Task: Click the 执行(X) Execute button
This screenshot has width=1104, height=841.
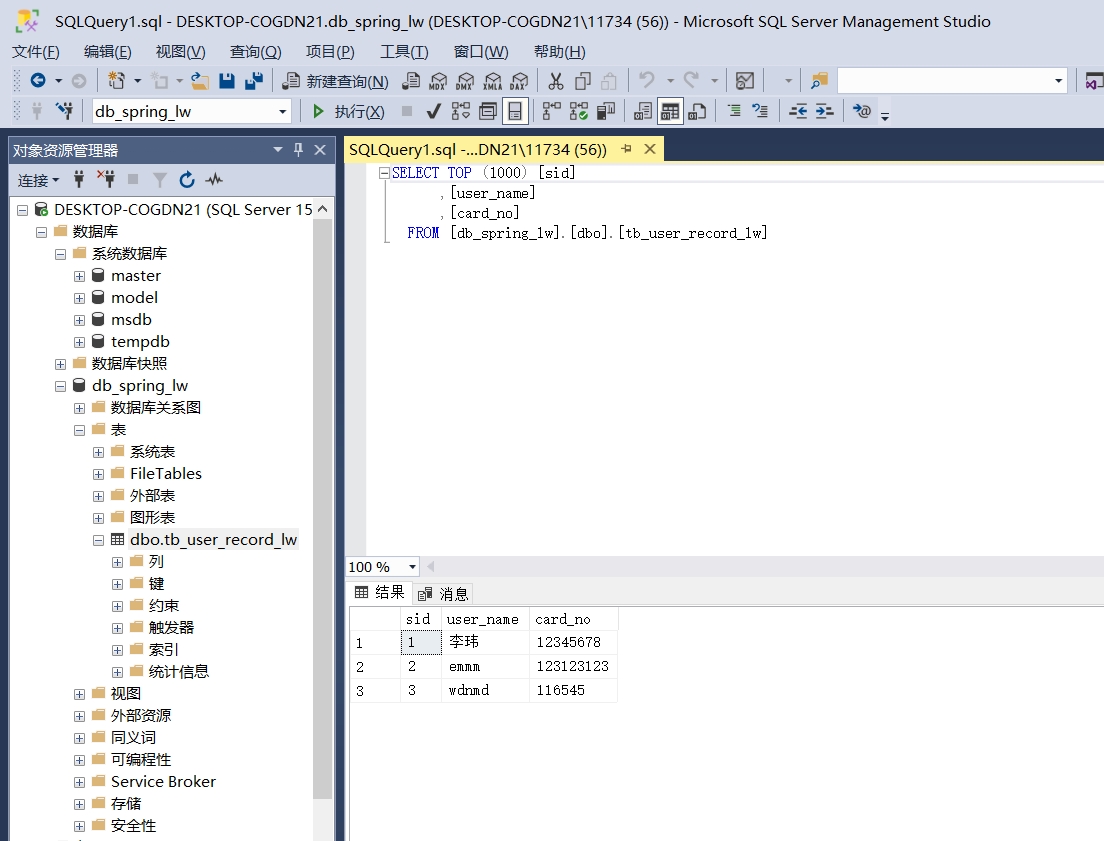Action: 348,111
